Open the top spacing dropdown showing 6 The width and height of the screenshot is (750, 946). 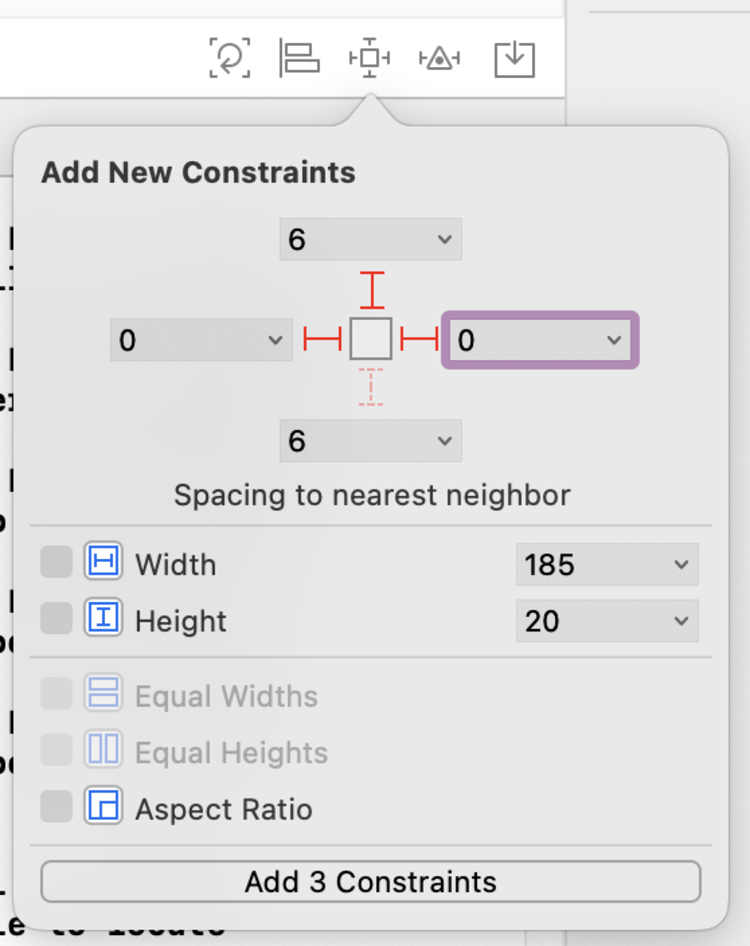coord(370,239)
